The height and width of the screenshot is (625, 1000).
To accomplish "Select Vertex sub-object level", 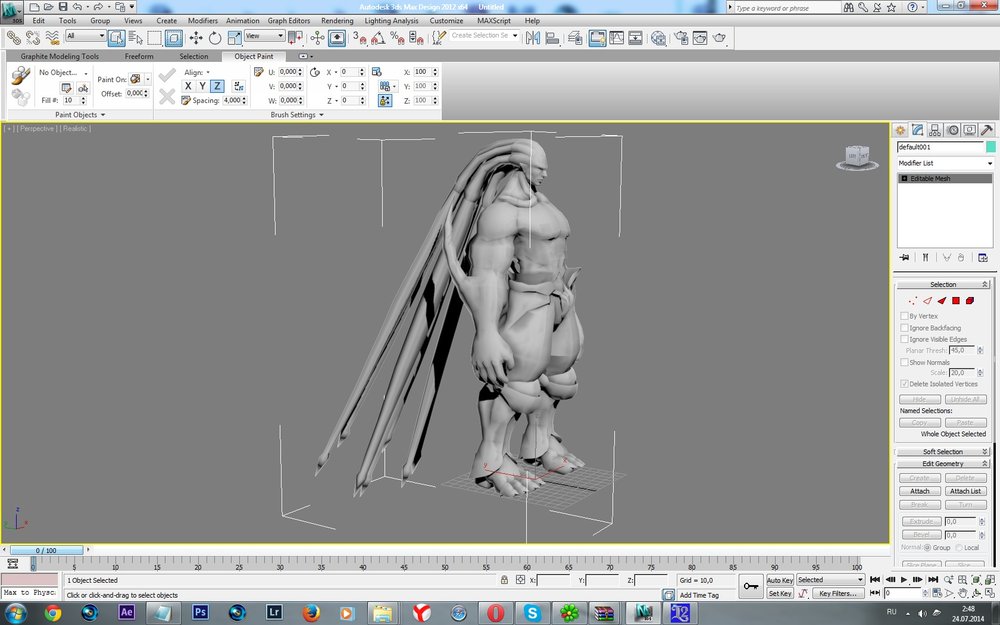I will (912, 300).
